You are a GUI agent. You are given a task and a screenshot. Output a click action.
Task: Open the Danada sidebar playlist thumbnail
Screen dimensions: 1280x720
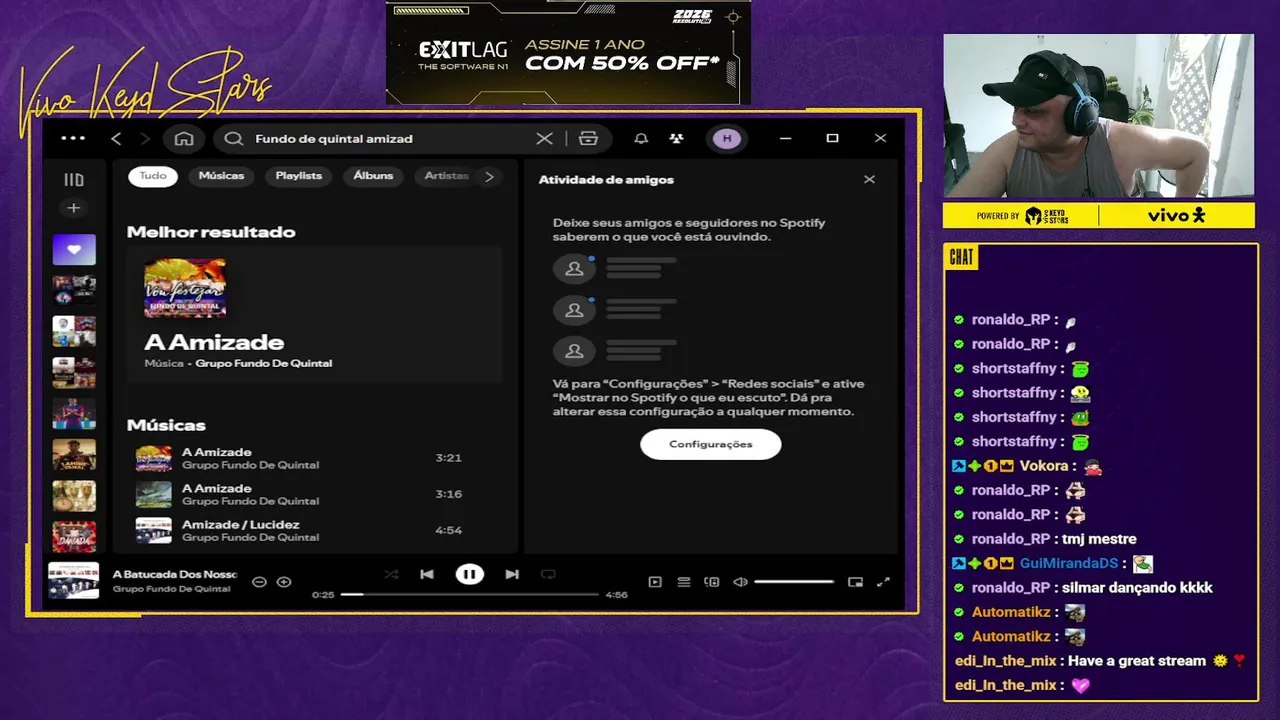click(74, 536)
